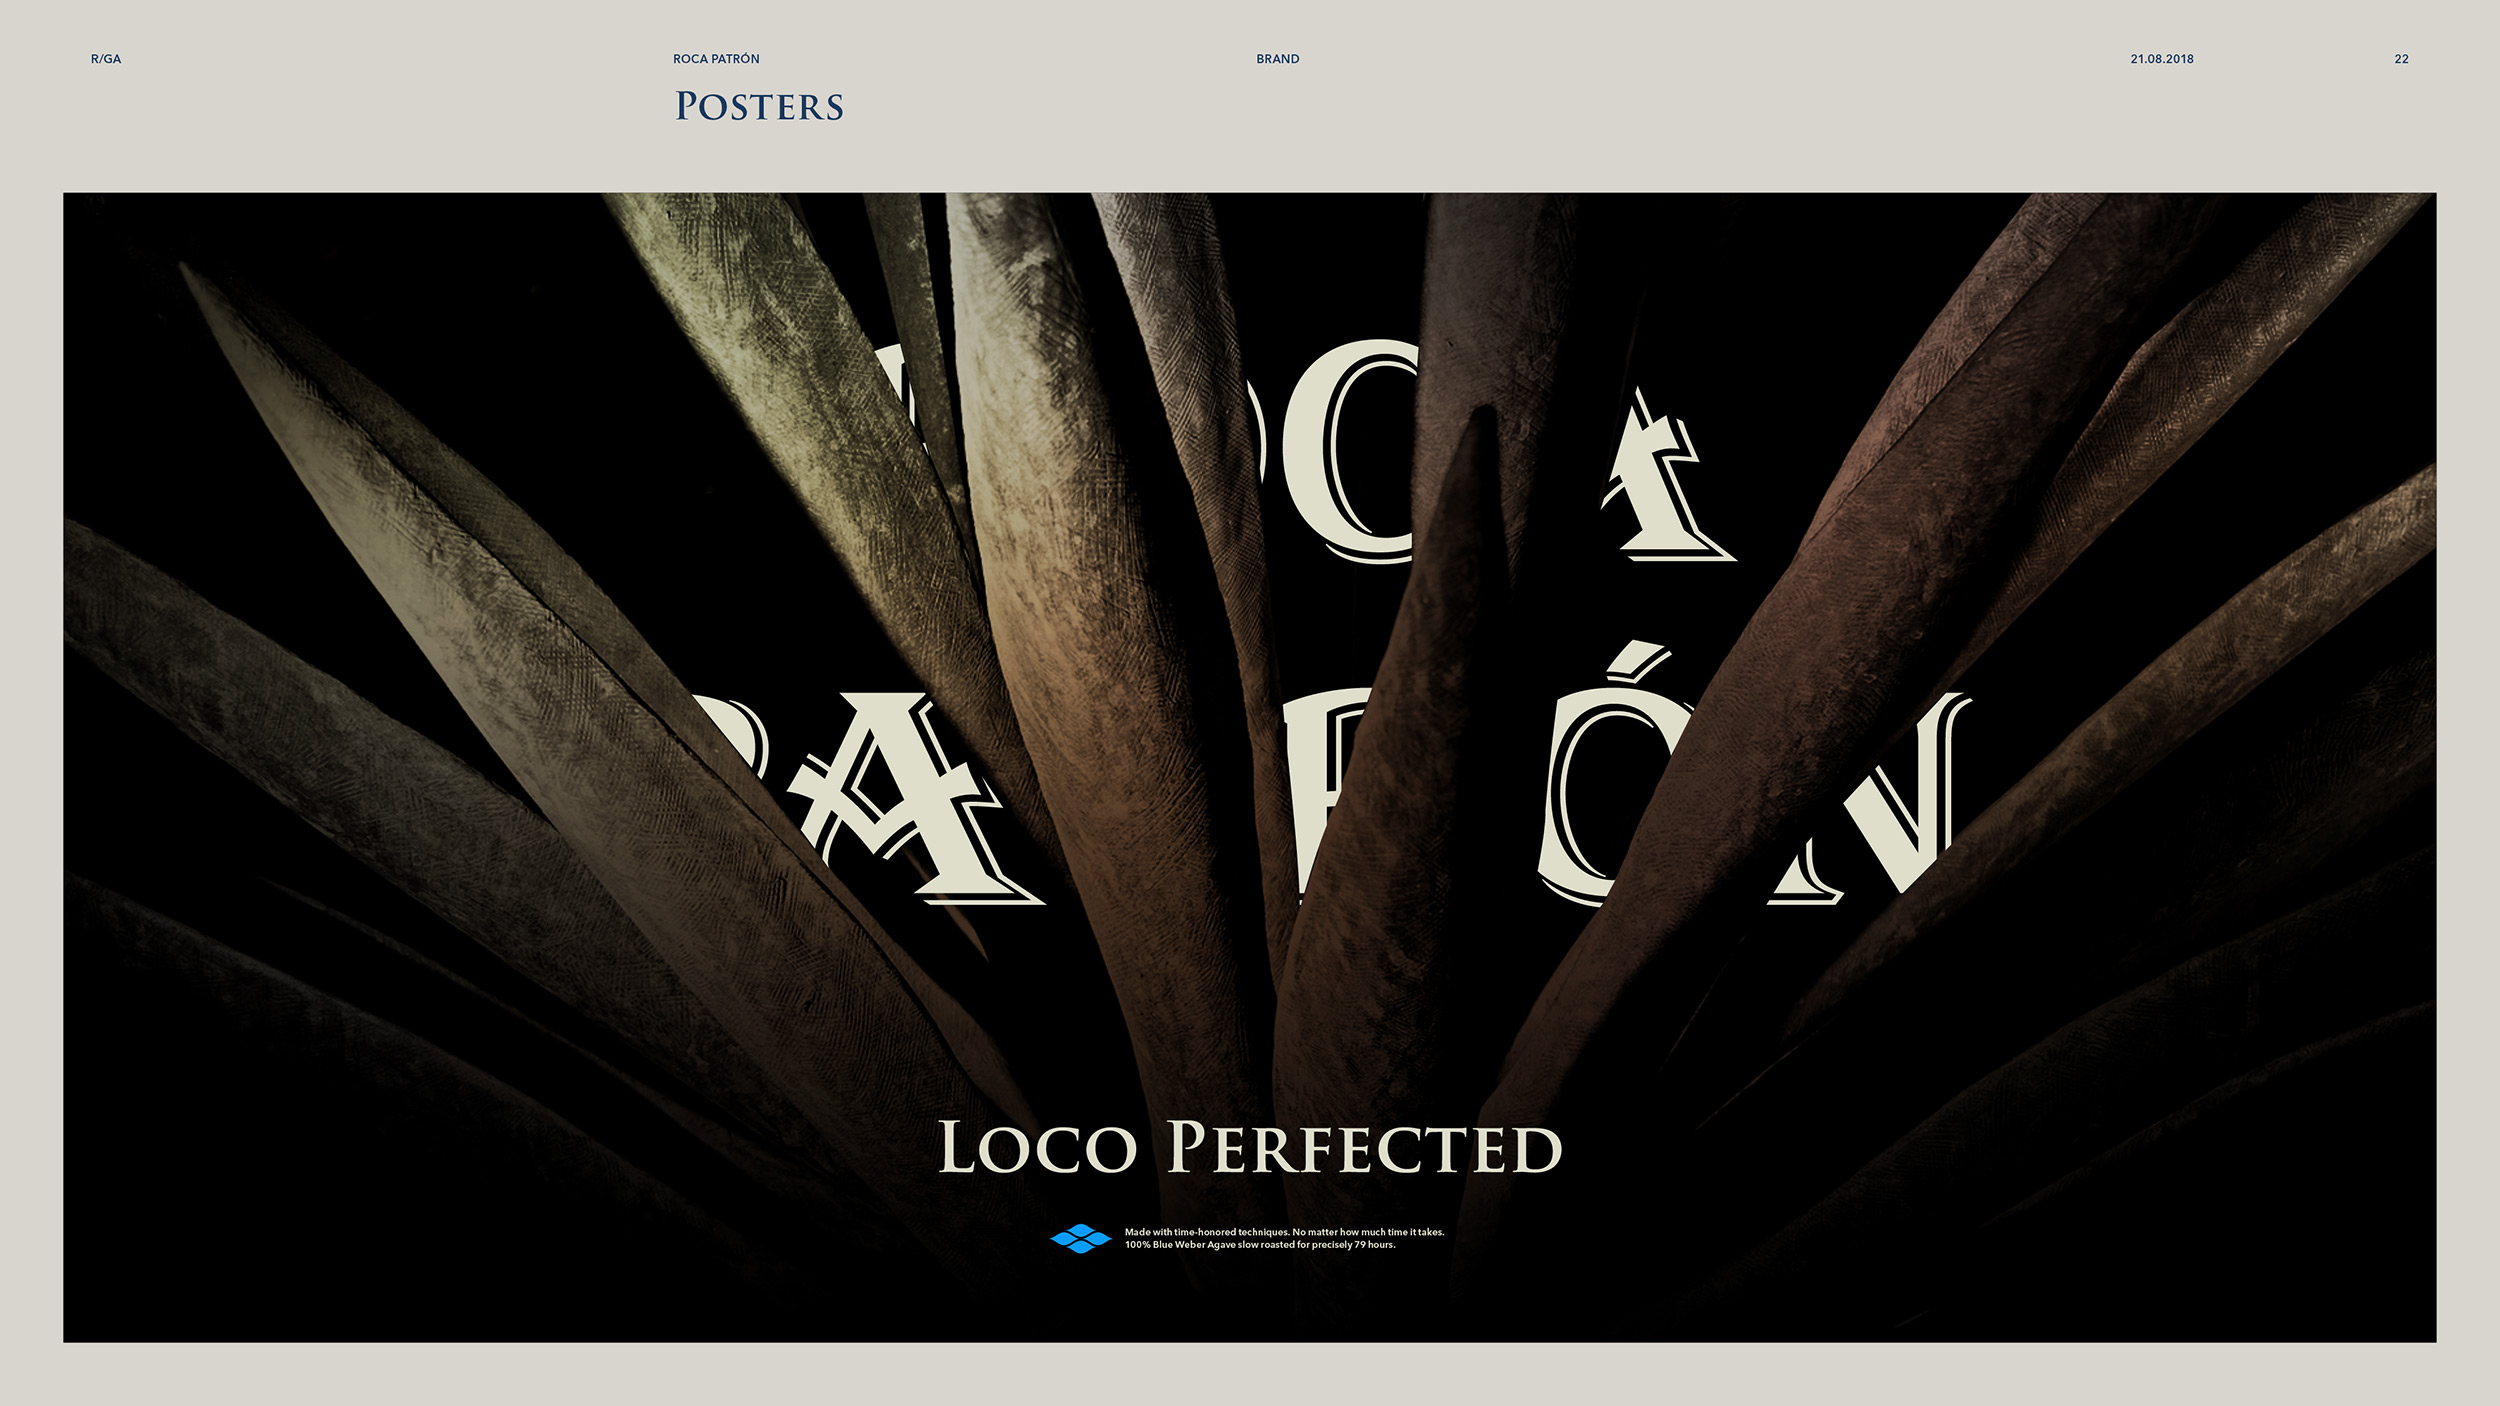
Task: Click the BRAND header label
Action: (x=1278, y=59)
